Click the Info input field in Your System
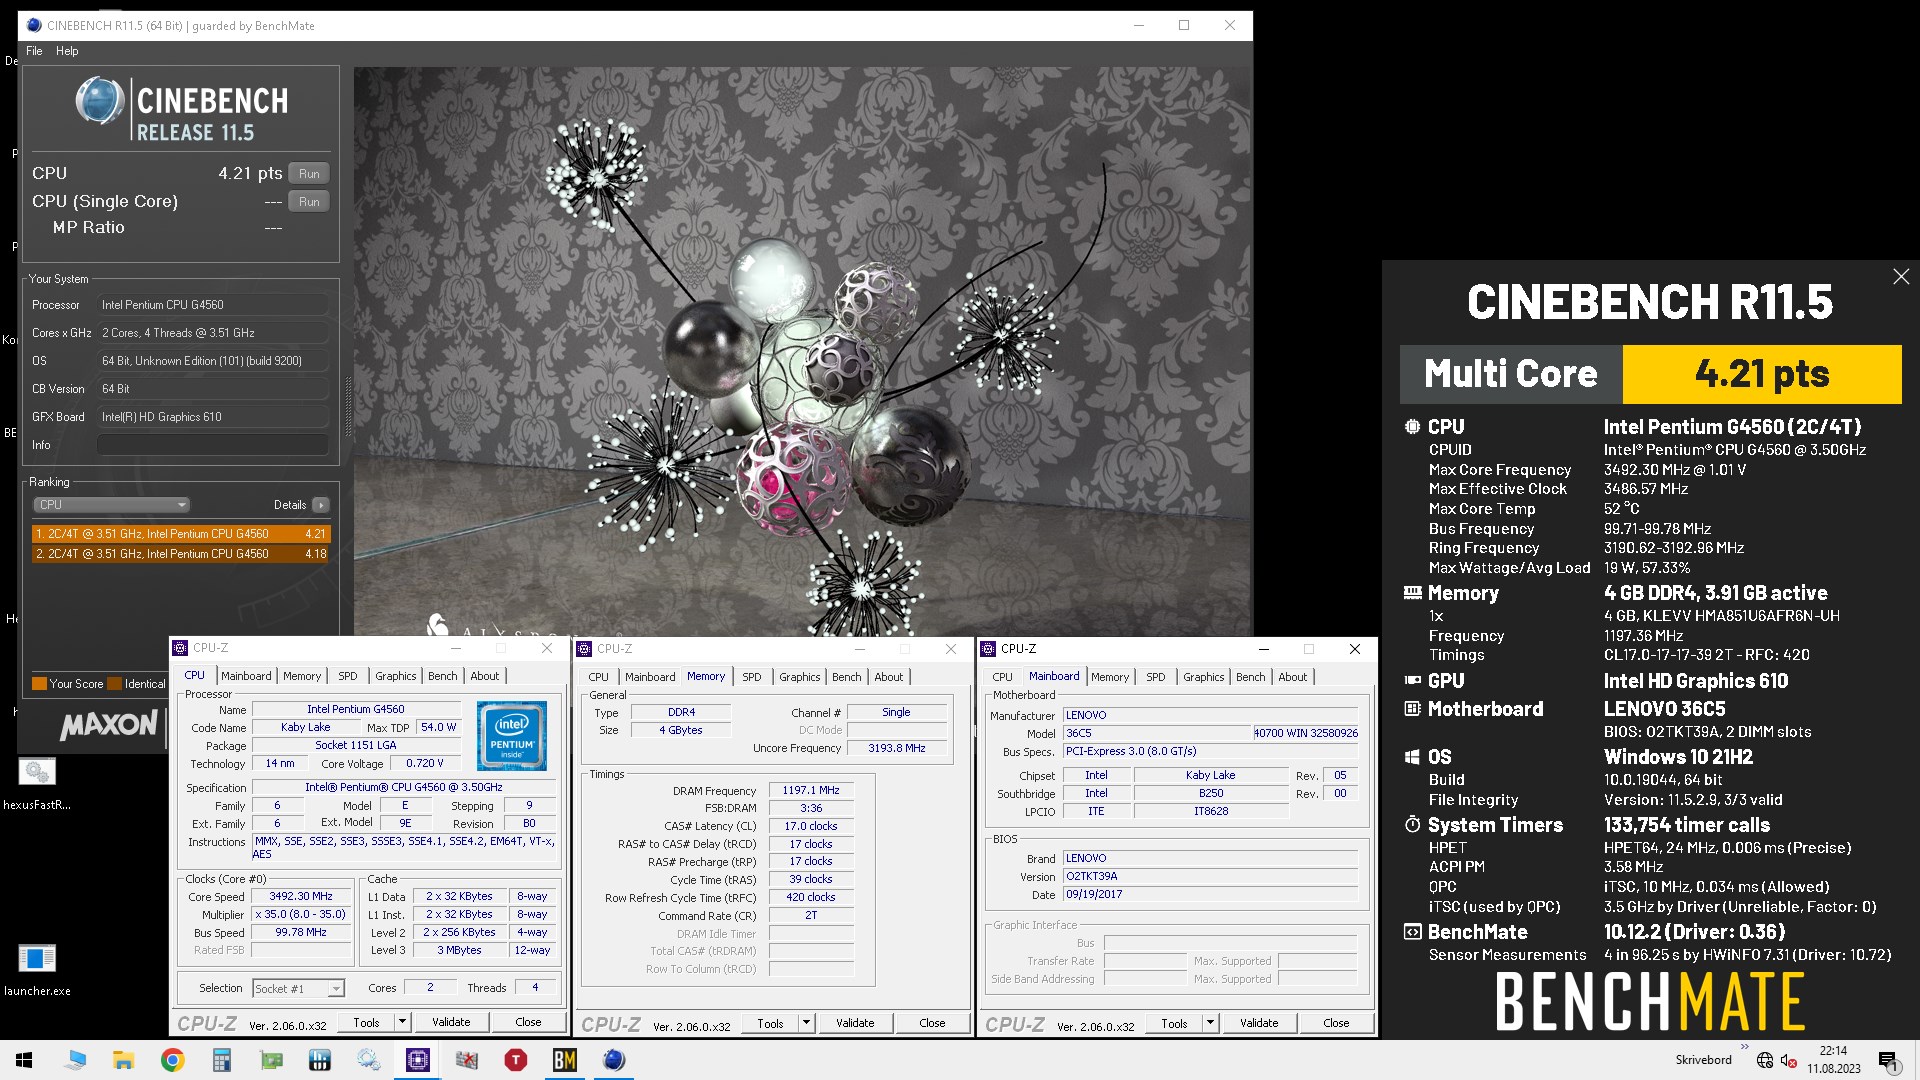1920x1080 pixels. (213, 445)
